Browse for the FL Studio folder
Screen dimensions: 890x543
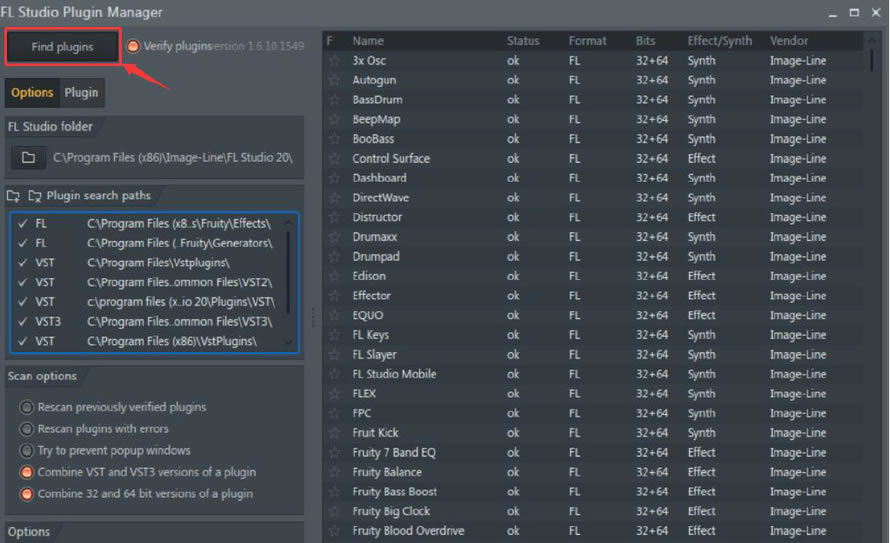point(29,158)
